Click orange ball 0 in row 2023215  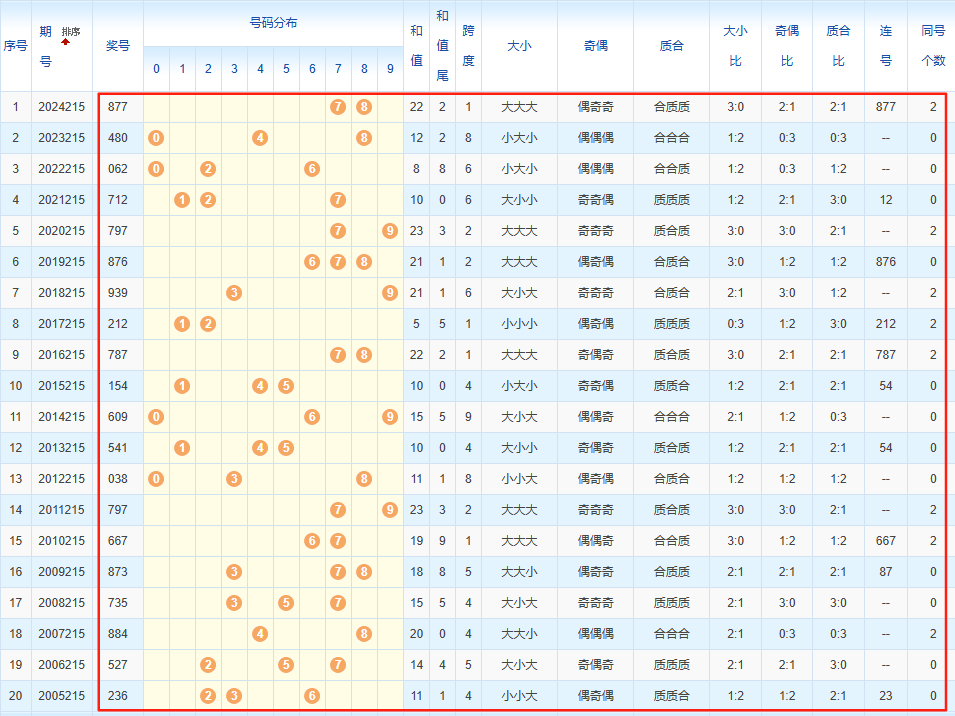point(156,138)
